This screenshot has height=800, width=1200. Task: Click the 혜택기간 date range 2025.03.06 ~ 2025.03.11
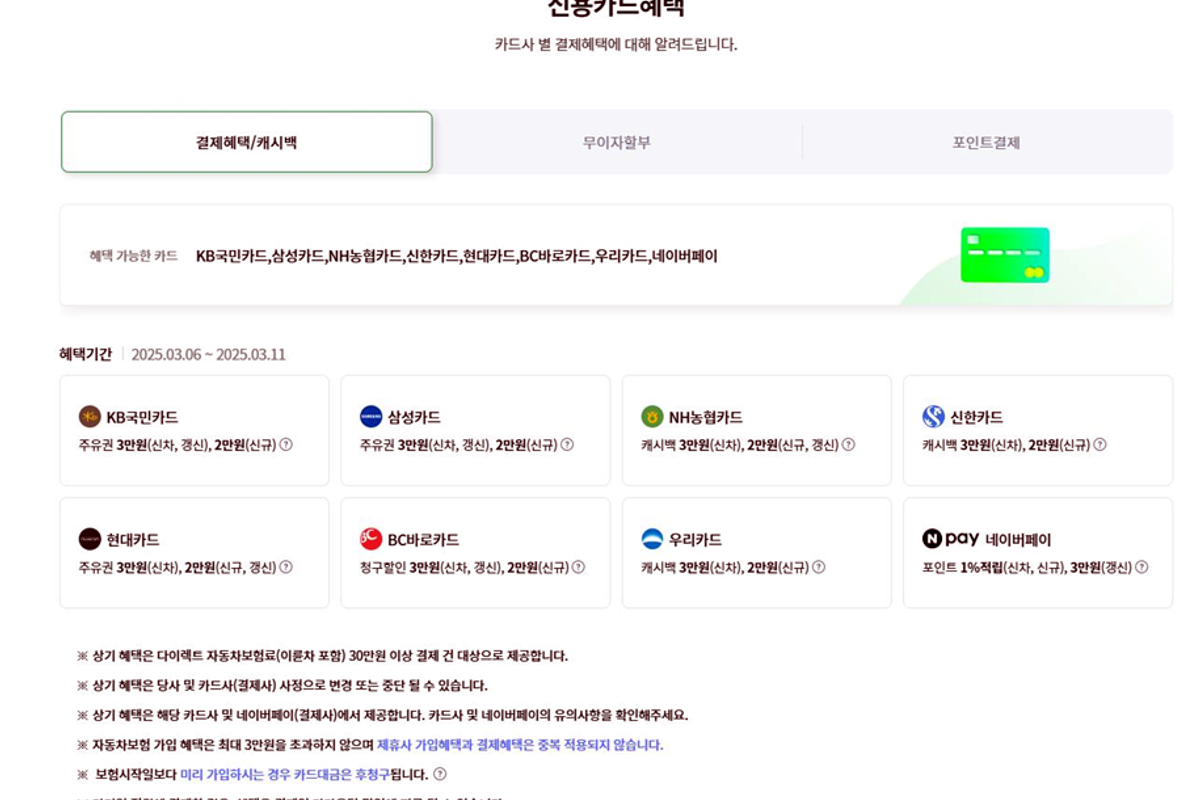click(208, 354)
